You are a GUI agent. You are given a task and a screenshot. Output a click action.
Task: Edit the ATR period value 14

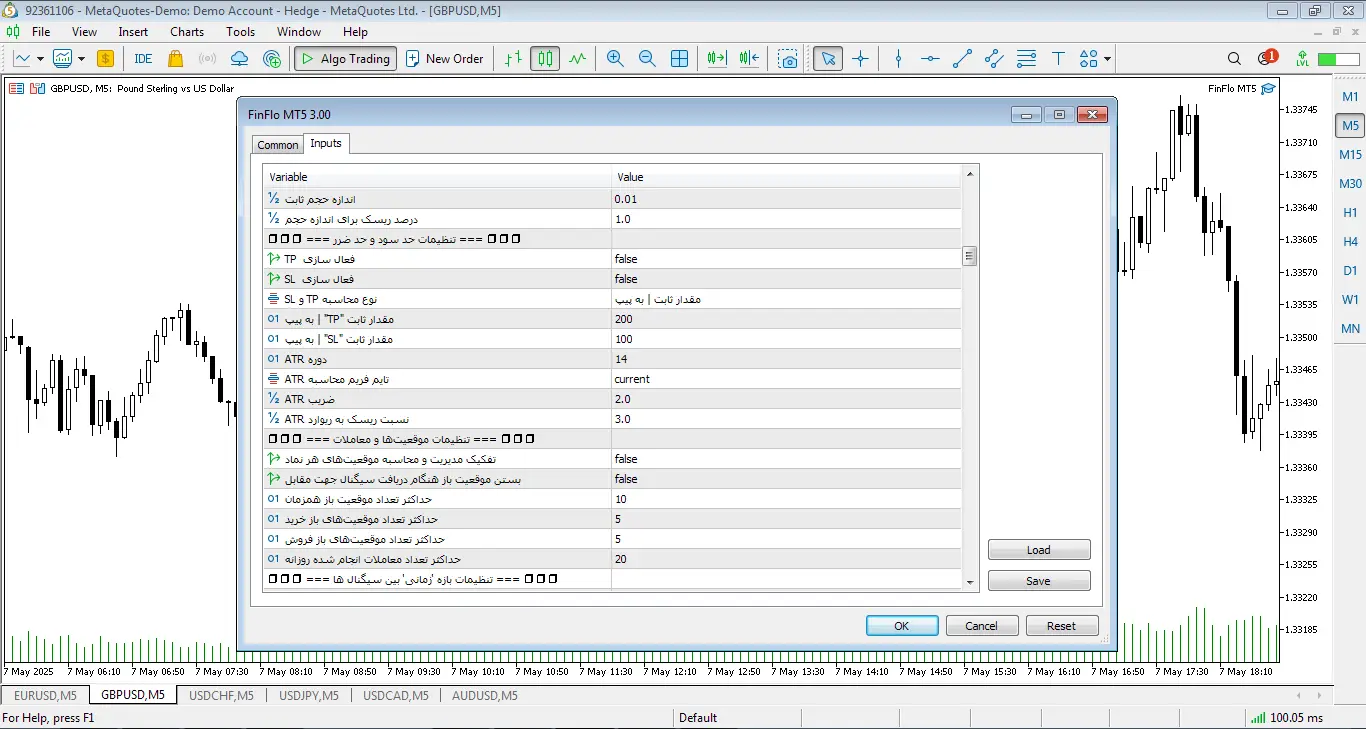tap(786, 359)
